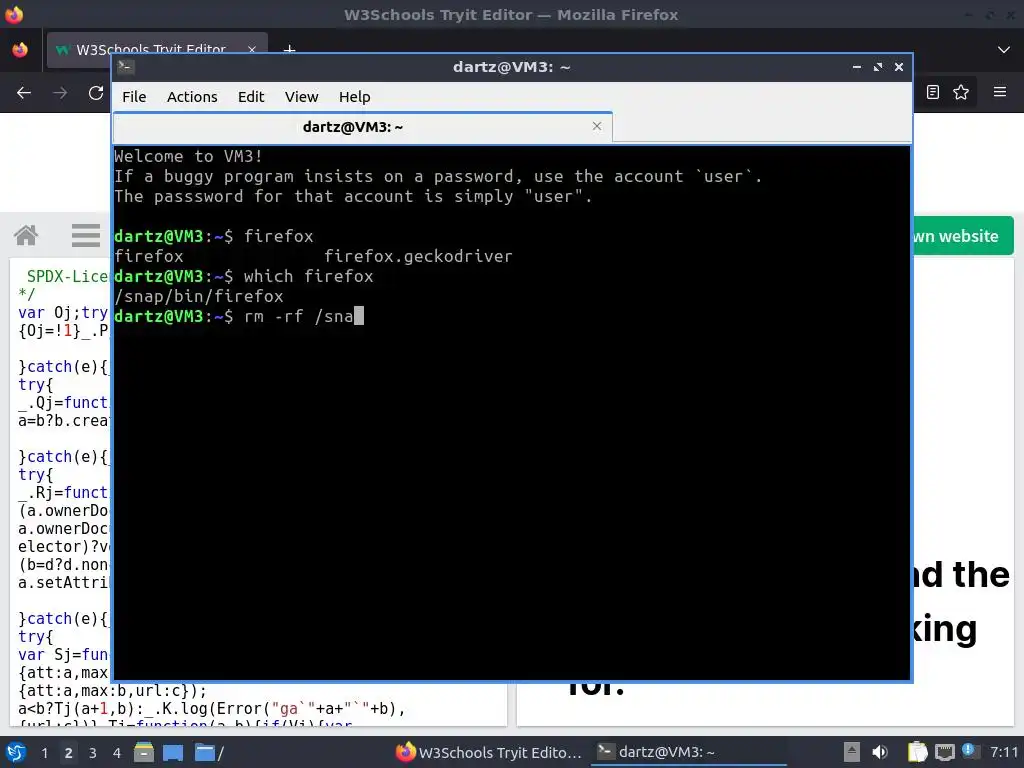Image resolution: width=1024 pixels, height=768 pixels.
Task: Switch to dartz@VM3 terminal taskbar entry
Action: click(x=689, y=752)
